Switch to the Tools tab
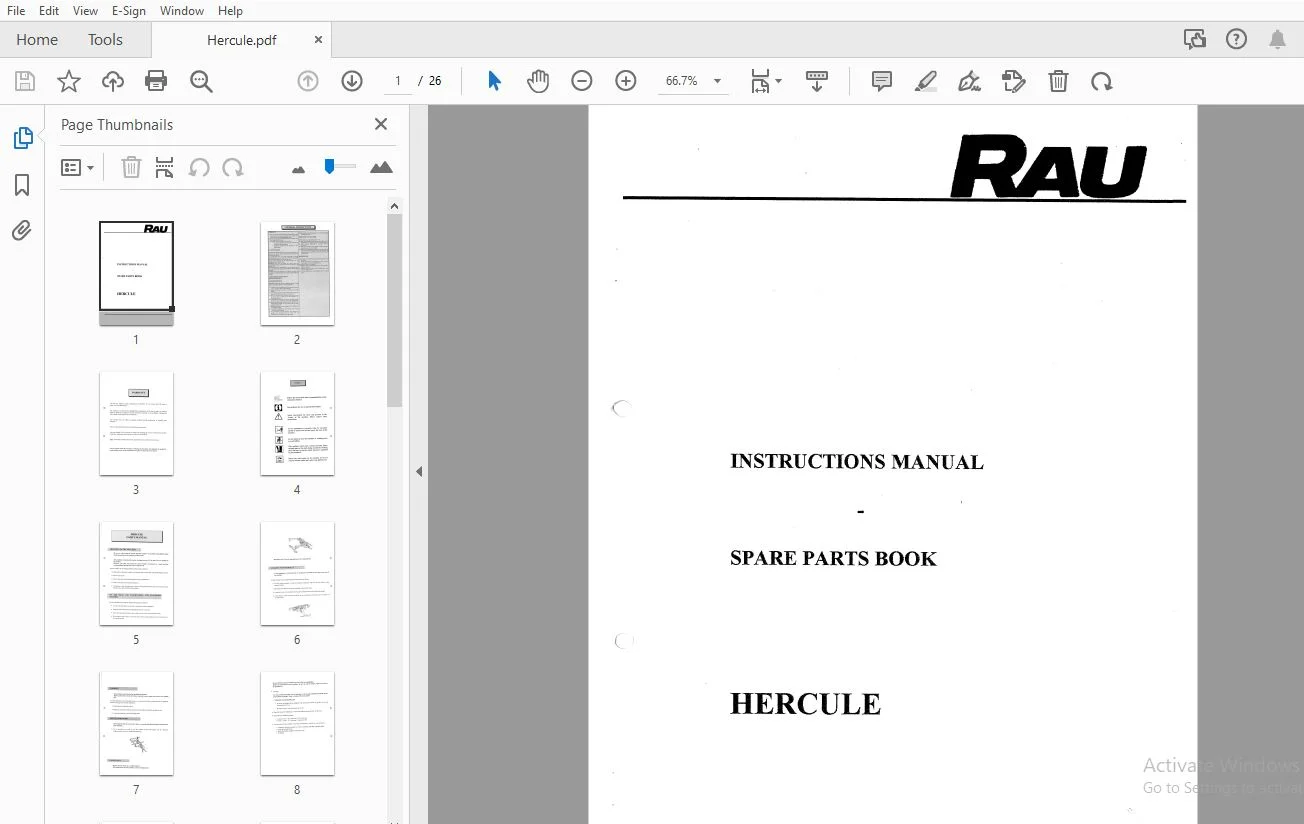1304x824 pixels. coord(105,40)
